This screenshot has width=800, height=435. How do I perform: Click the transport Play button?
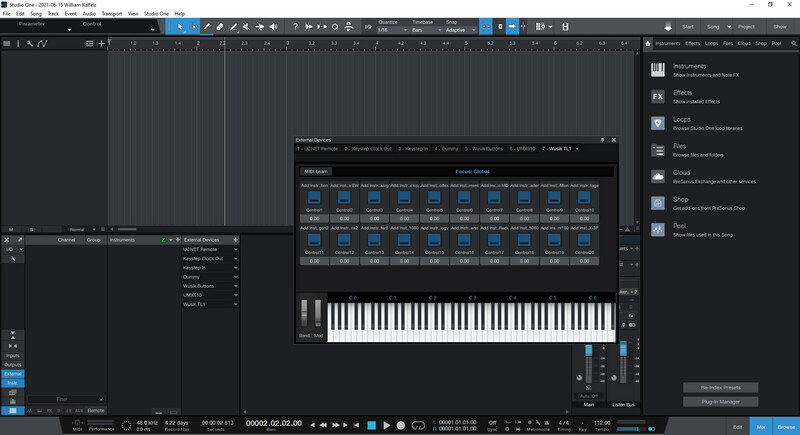(387, 425)
